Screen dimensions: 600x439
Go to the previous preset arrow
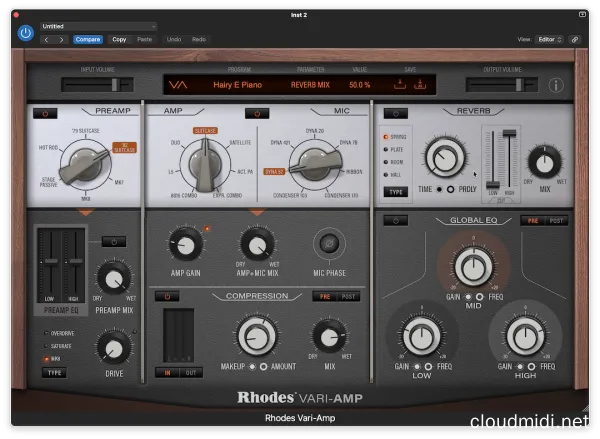pyautogui.click(x=47, y=39)
